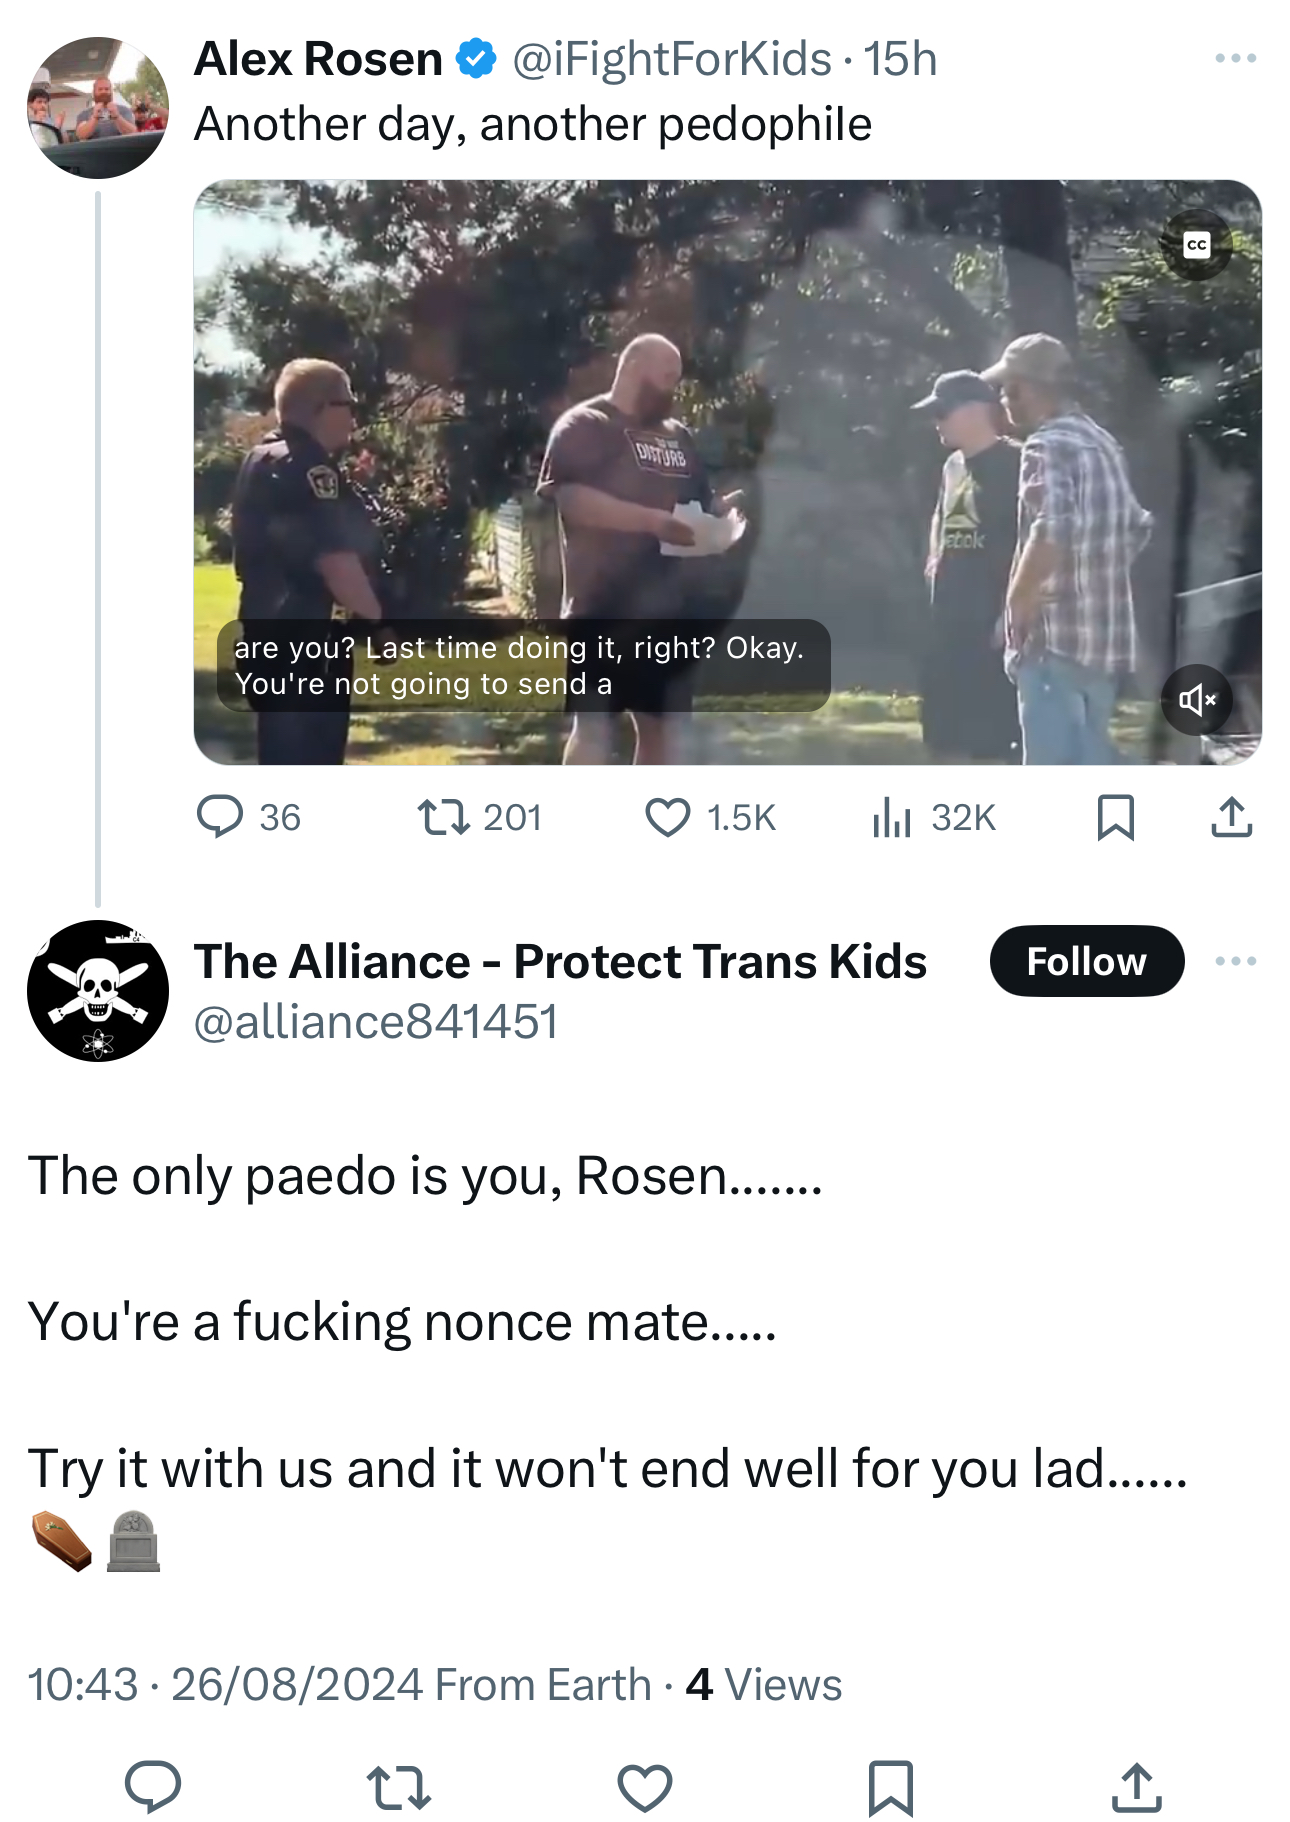This screenshot has height=1822, width=1290.
Task: Bookmark the Alex Rosen tweet
Action: 1115,817
